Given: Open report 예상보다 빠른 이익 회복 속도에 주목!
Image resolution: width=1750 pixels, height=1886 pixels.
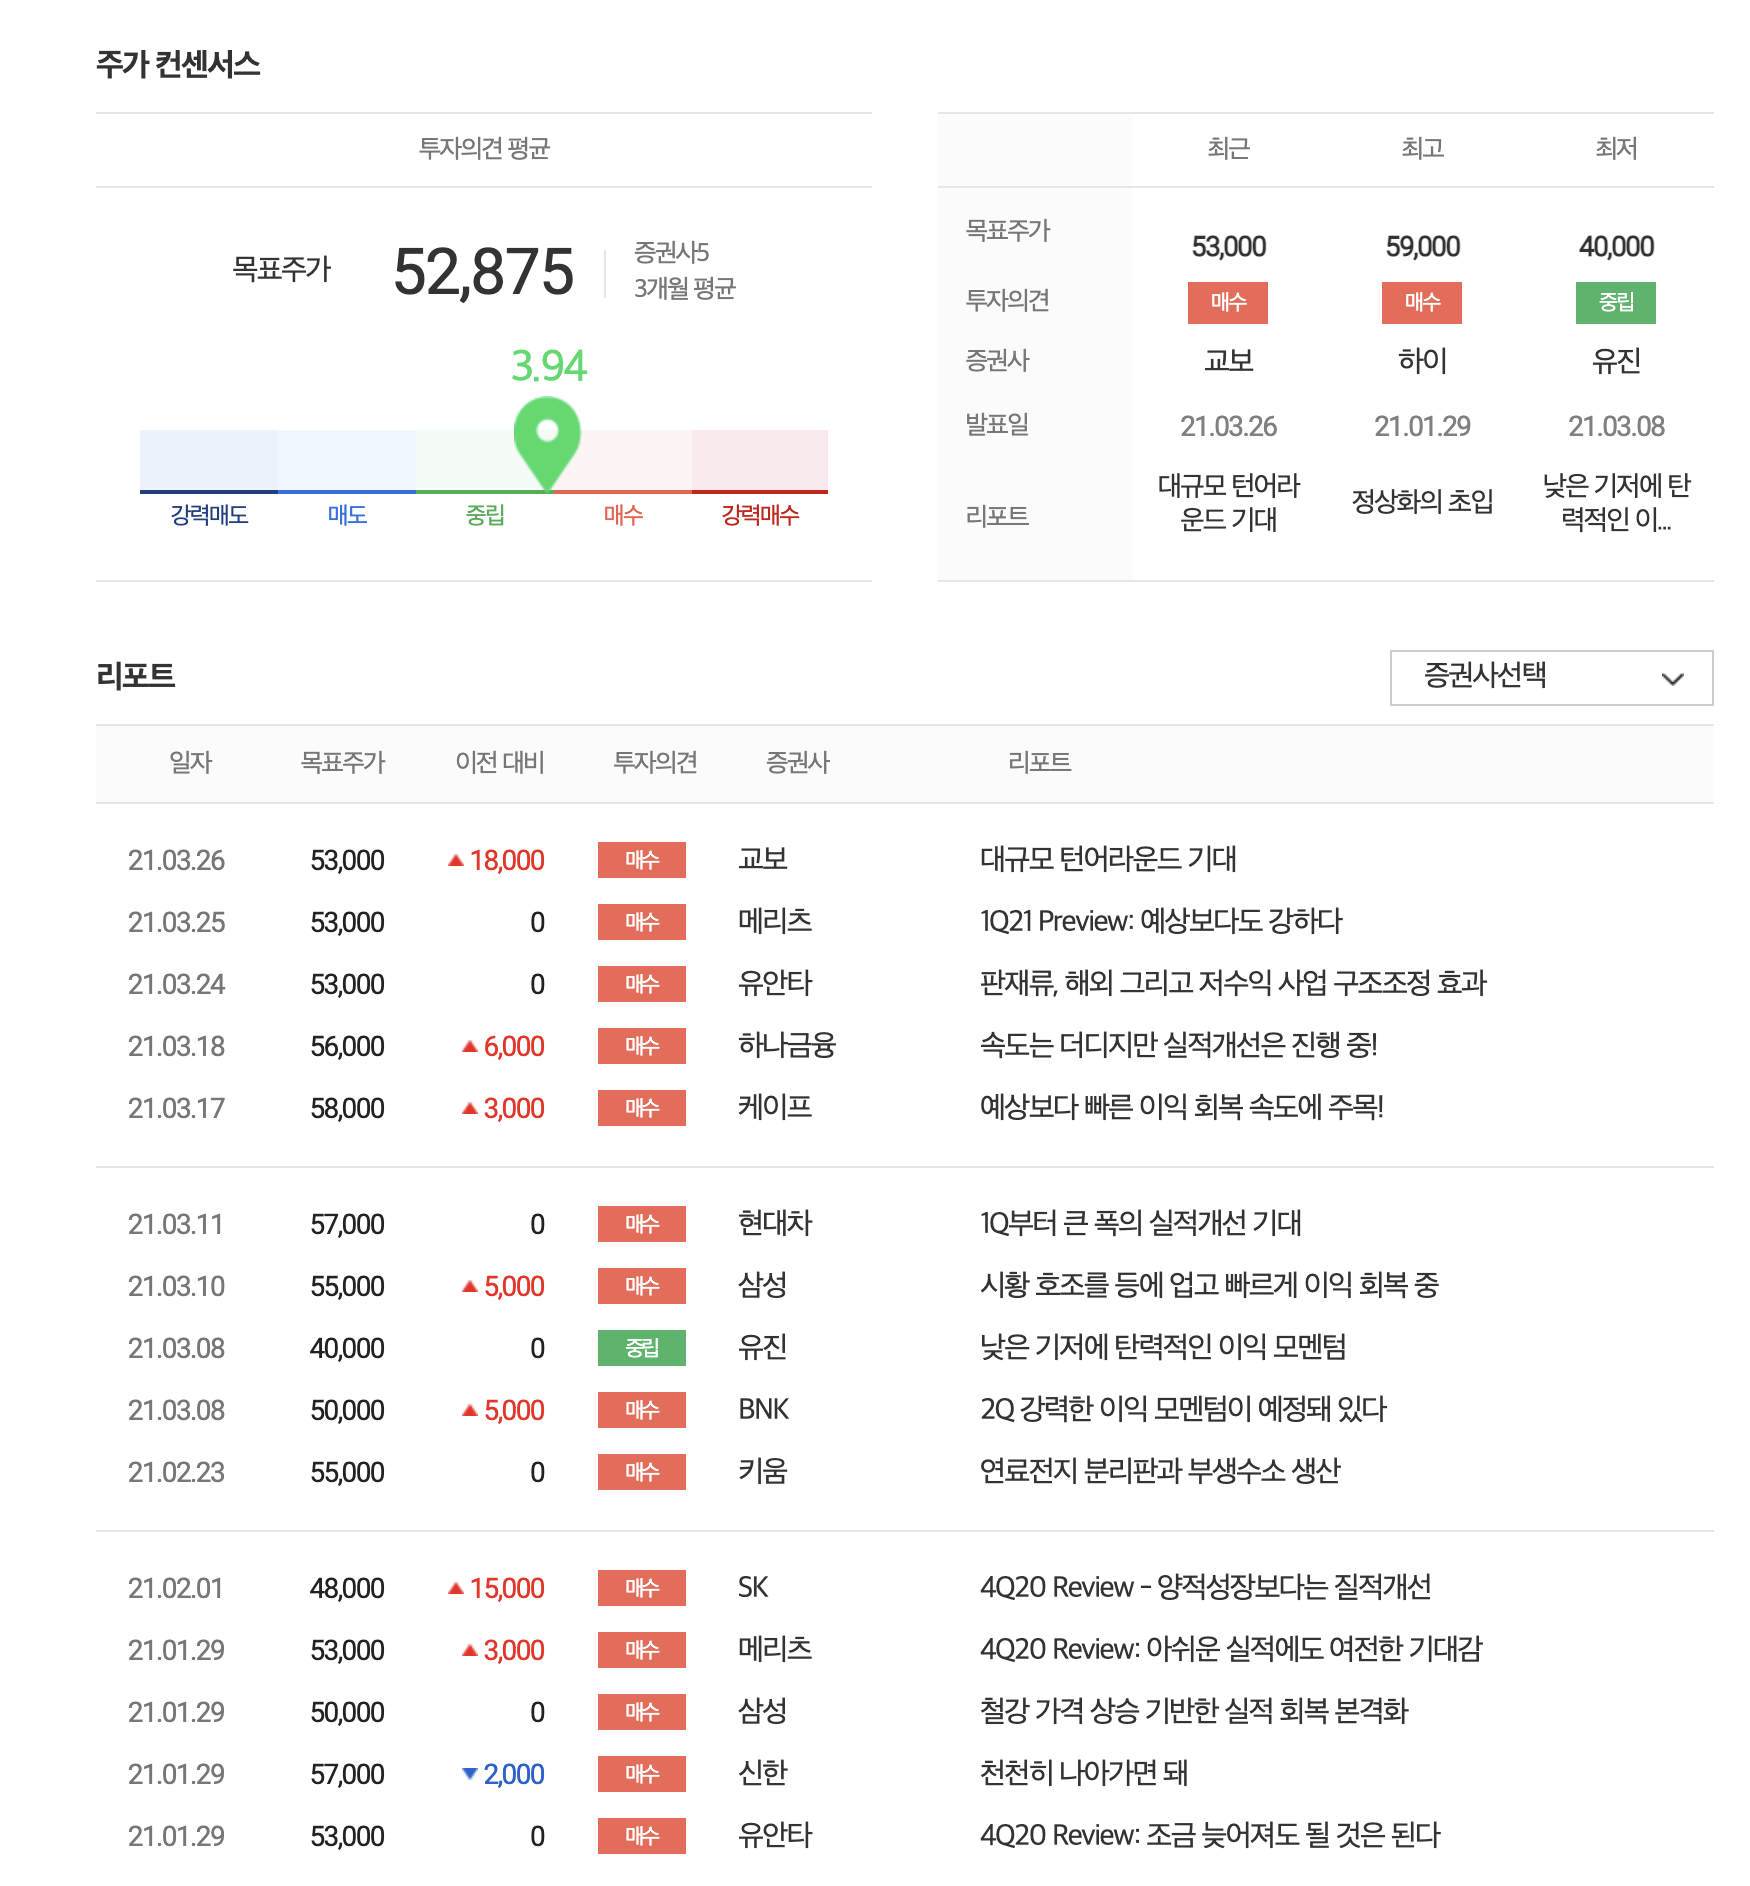Looking at the screenshot, I should [1182, 1107].
